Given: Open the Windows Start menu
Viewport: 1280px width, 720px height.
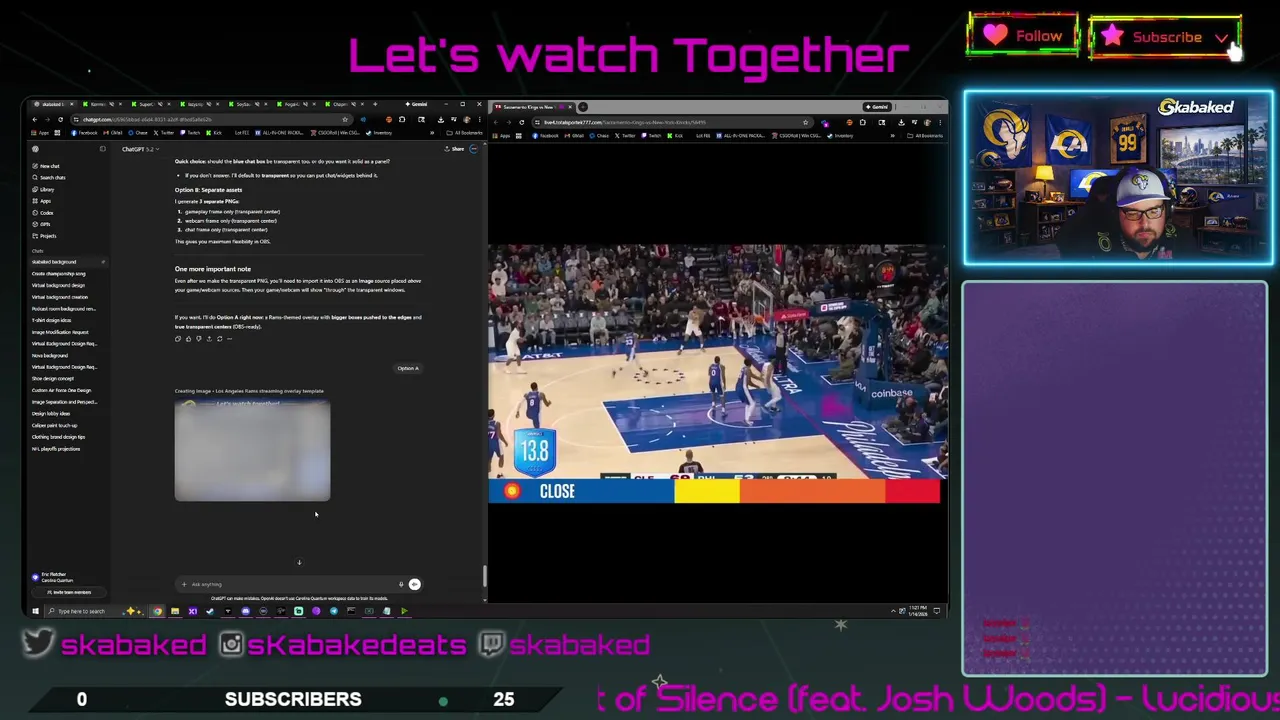Looking at the screenshot, I should click(x=35, y=611).
